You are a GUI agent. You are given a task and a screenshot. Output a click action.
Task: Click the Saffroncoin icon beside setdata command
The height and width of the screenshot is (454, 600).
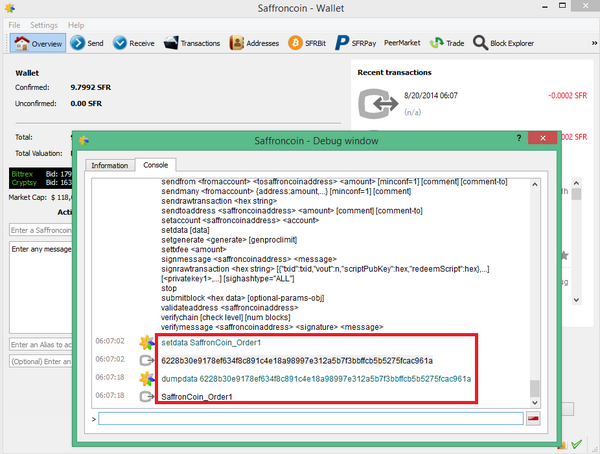coord(147,342)
